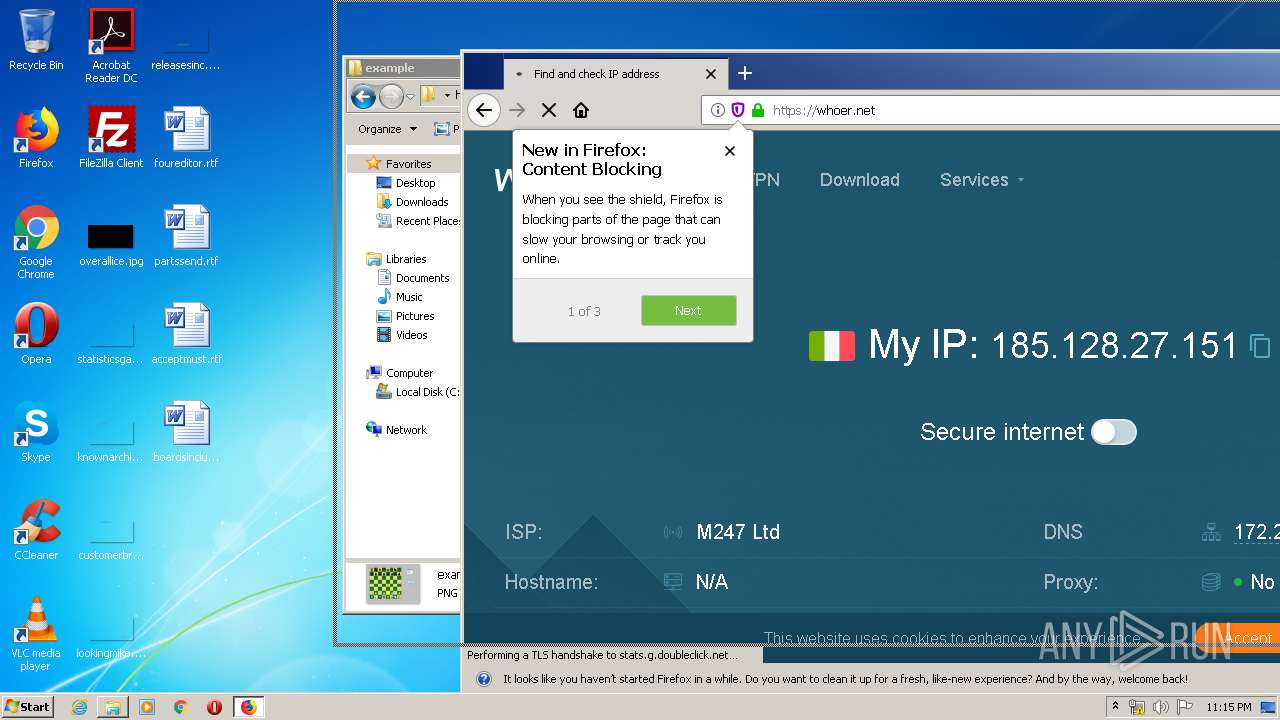Click the Windows Start button
1280x720 pixels.
pos(28,706)
